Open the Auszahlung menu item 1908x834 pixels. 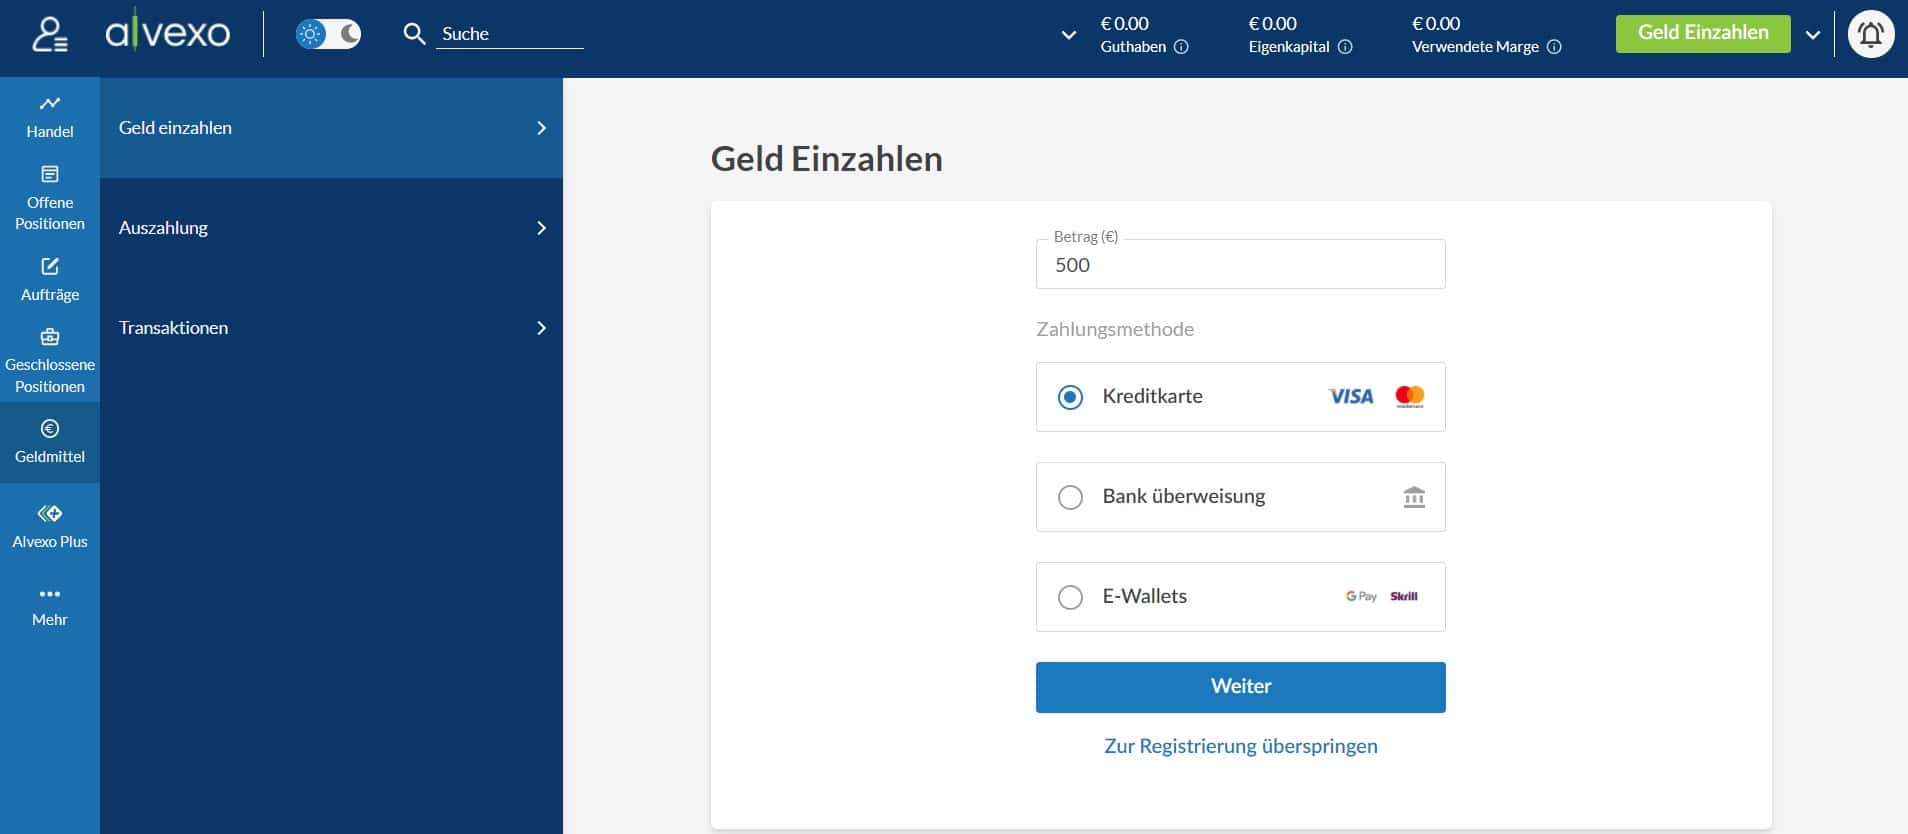331,228
